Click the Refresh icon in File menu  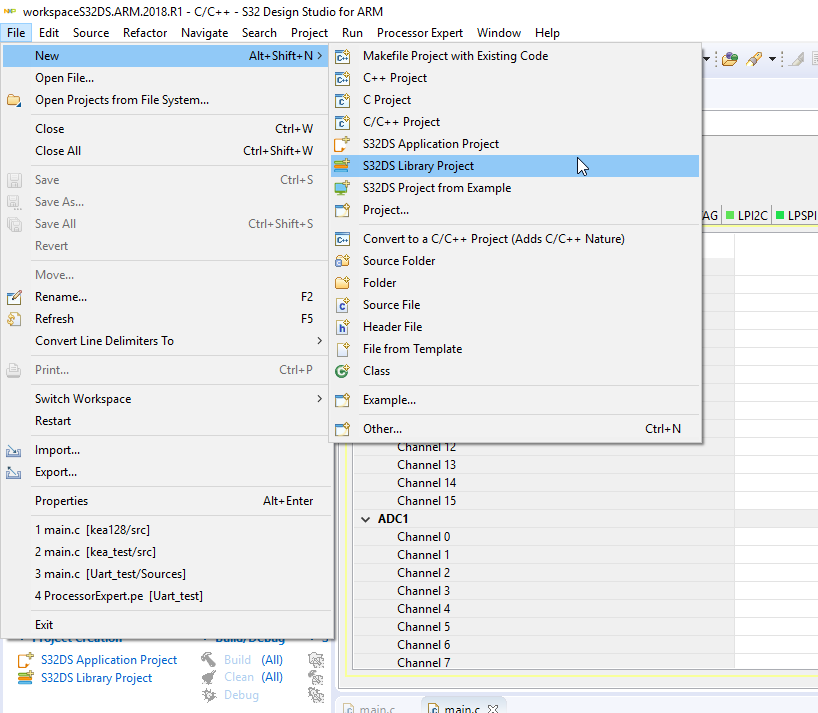14,319
